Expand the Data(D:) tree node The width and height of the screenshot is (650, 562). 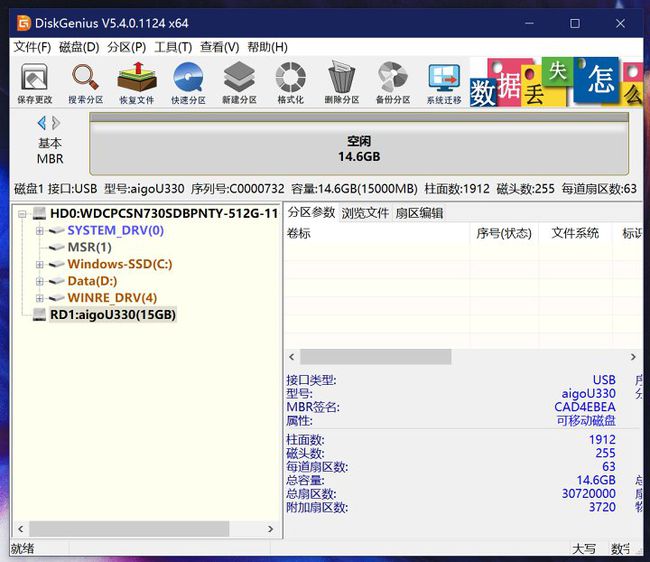click(x=39, y=281)
